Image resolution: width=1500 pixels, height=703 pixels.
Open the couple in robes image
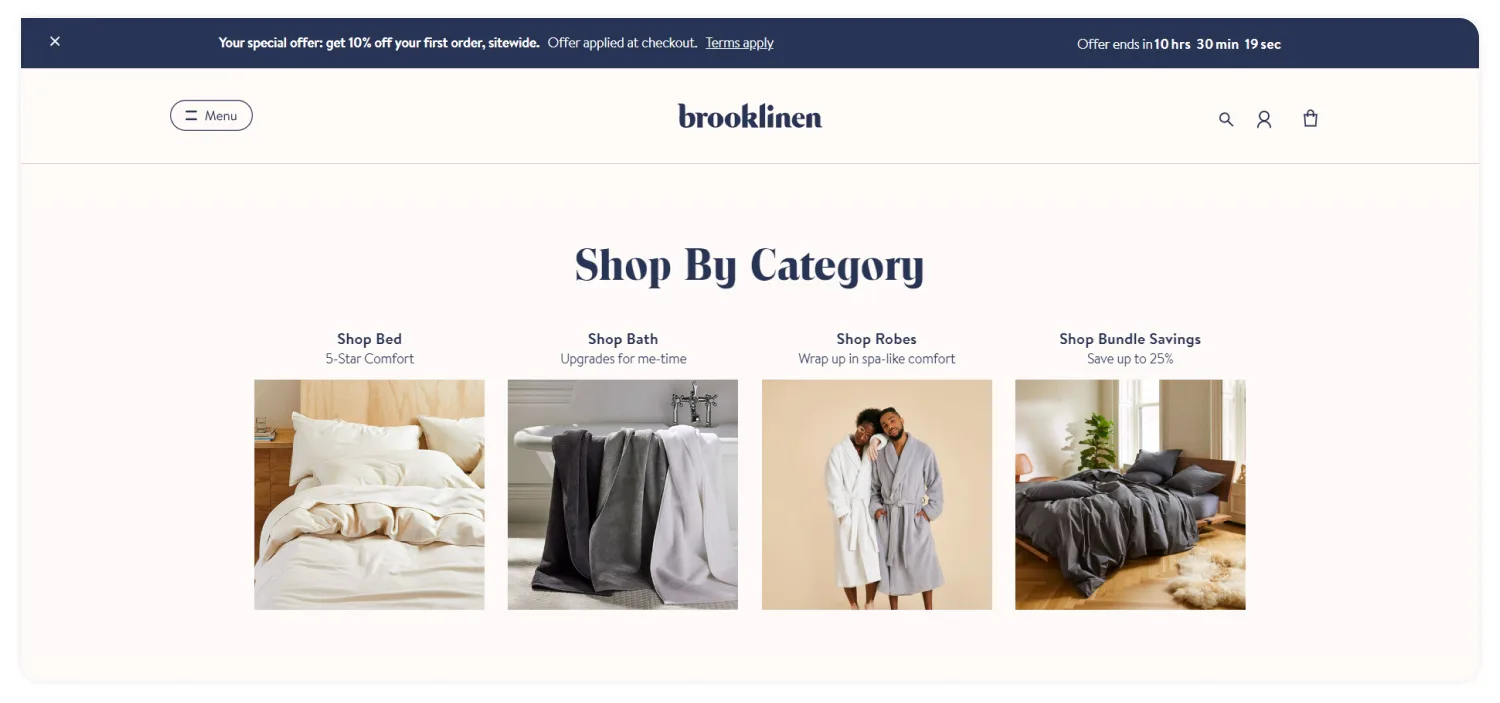(877, 494)
